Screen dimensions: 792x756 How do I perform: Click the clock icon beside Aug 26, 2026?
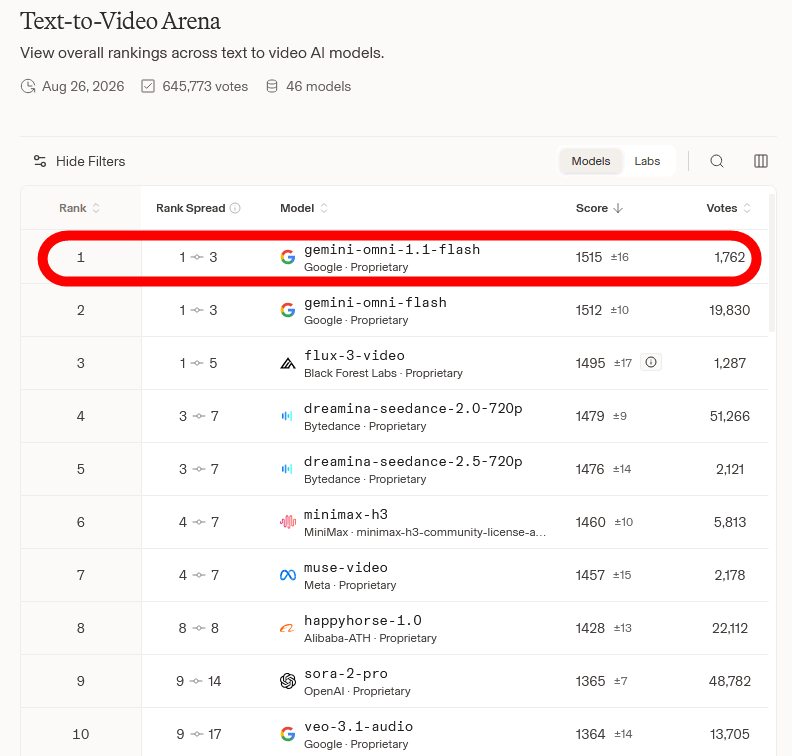click(x=28, y=86)
